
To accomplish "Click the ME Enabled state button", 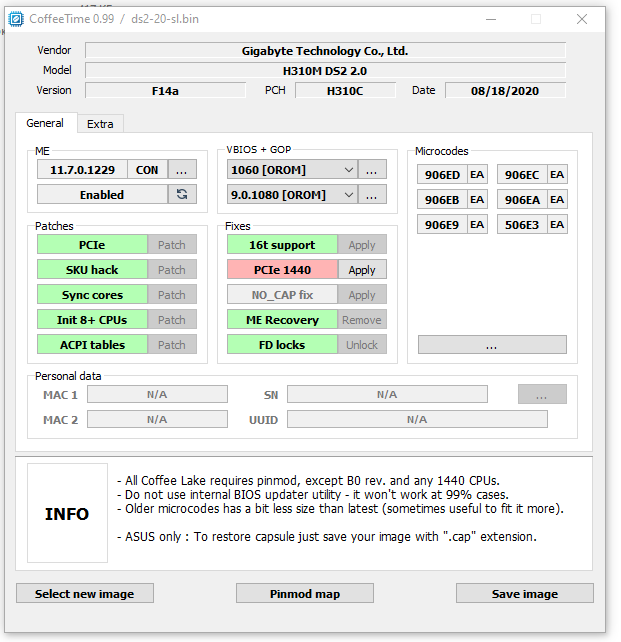I will coord(102,194).
